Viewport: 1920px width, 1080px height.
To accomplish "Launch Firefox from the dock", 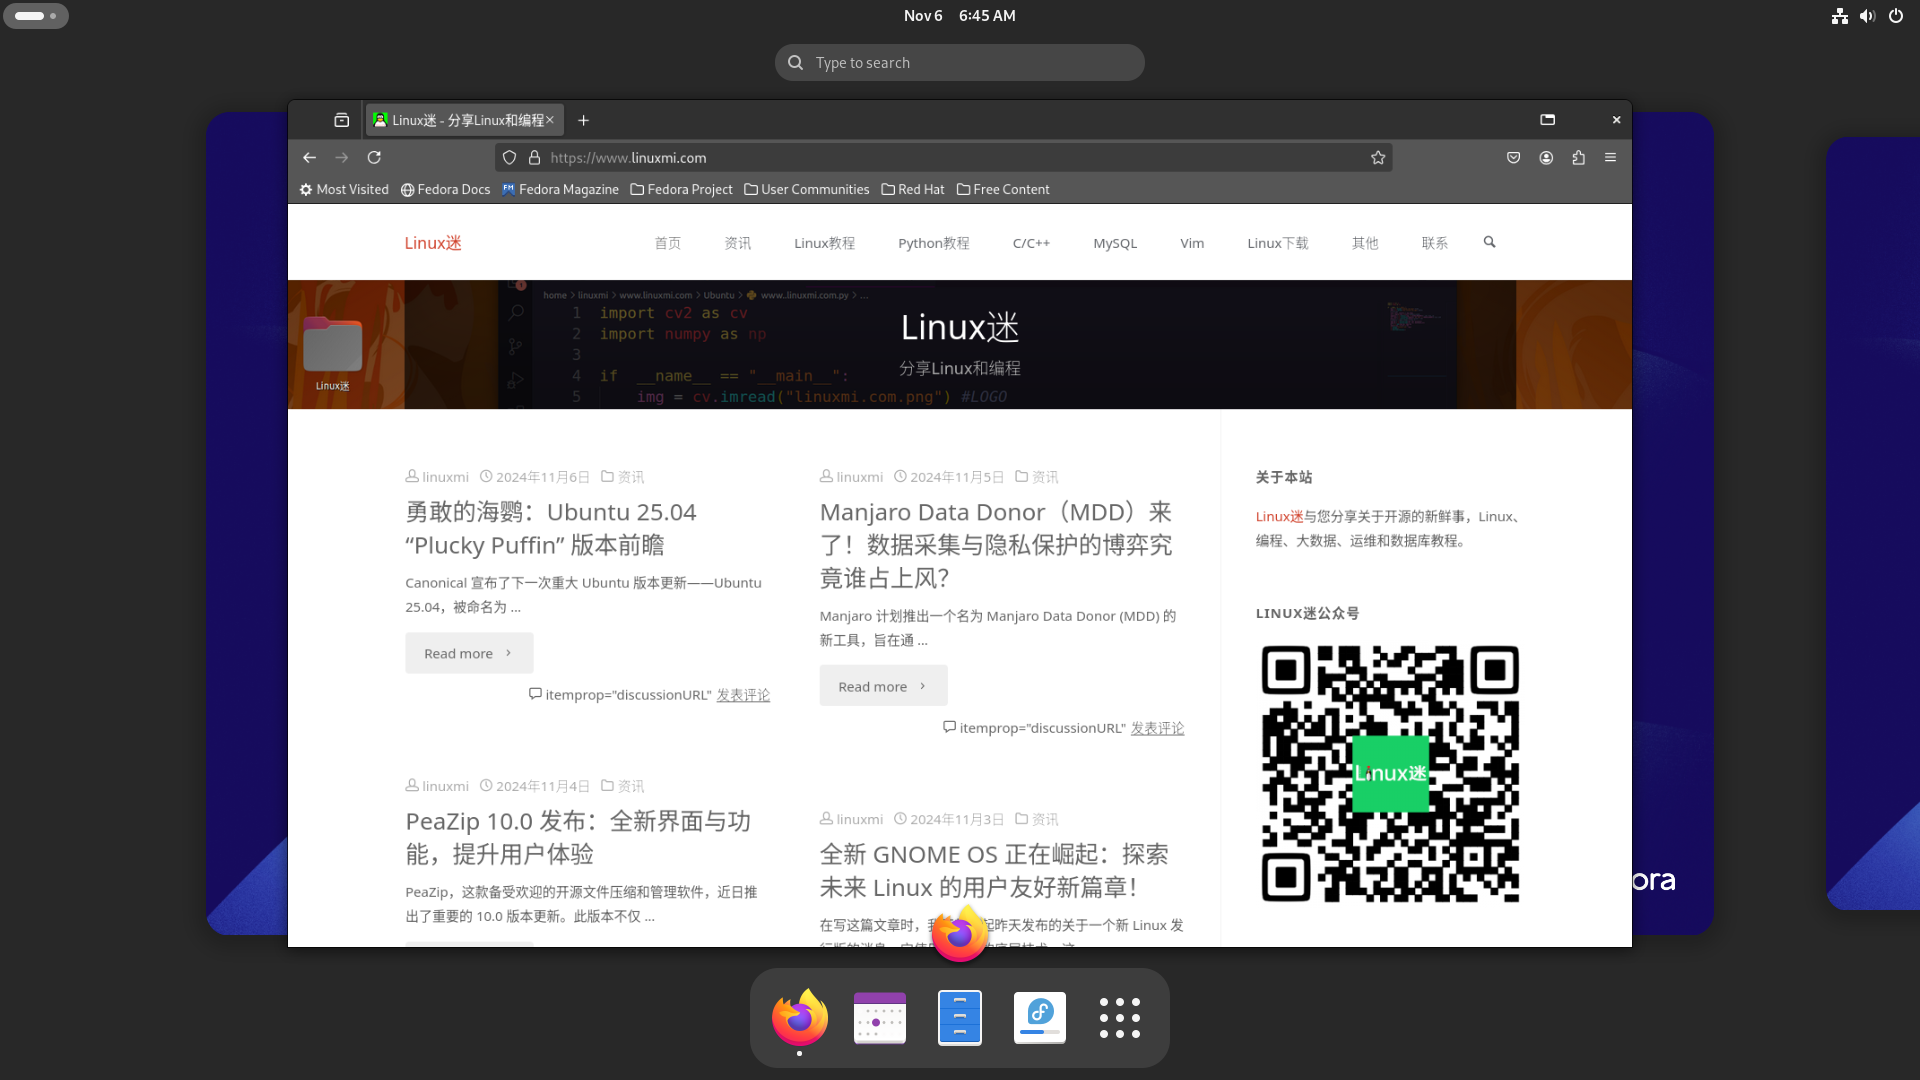I will pyautogui.click(x=799, y=1017).
